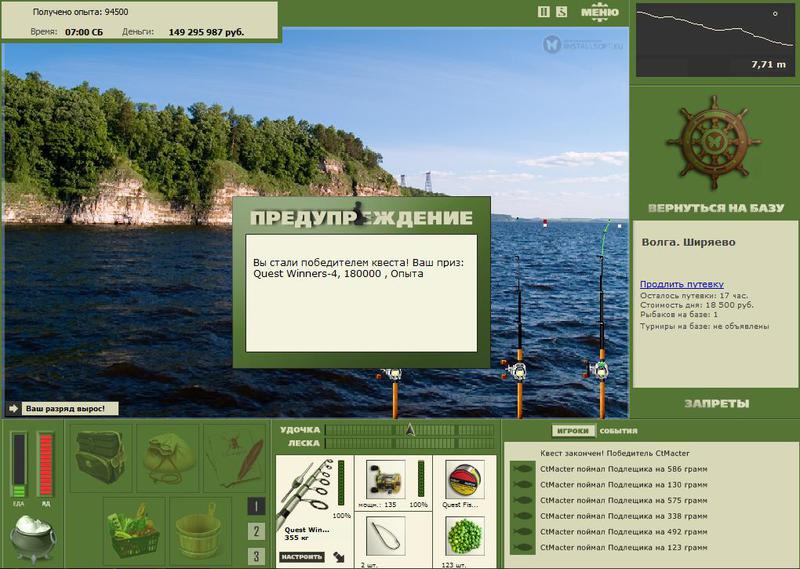The width and height of the screenshot is (800, 569).
Task: Open the wooden bucket groundbait icon
Action: [x=199, y=531]
